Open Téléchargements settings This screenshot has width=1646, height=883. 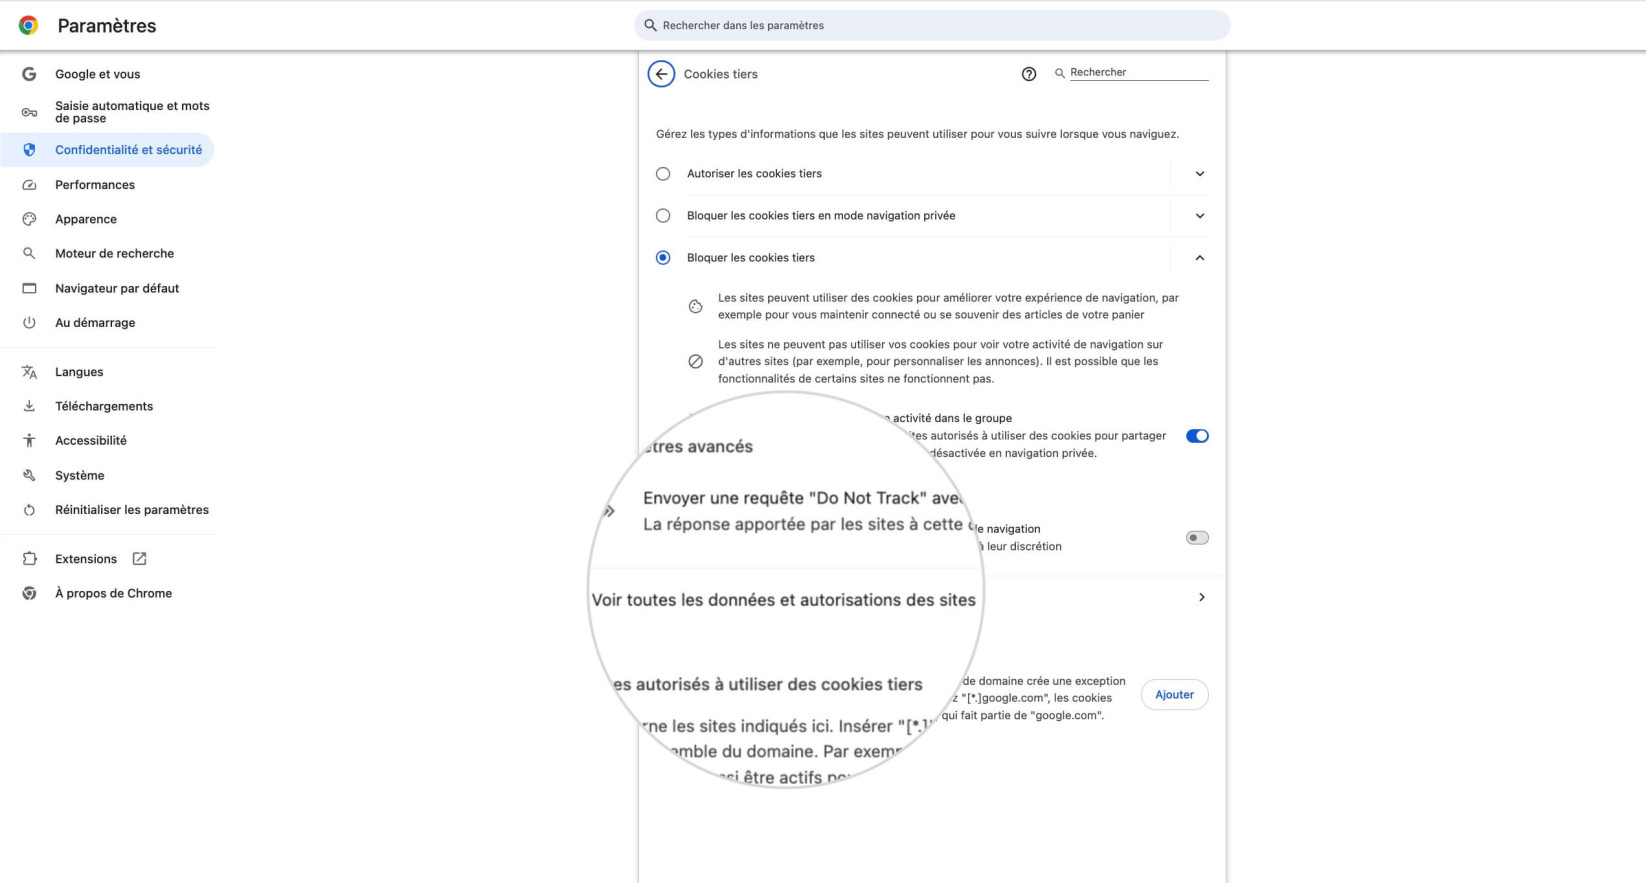coord(104,406)
